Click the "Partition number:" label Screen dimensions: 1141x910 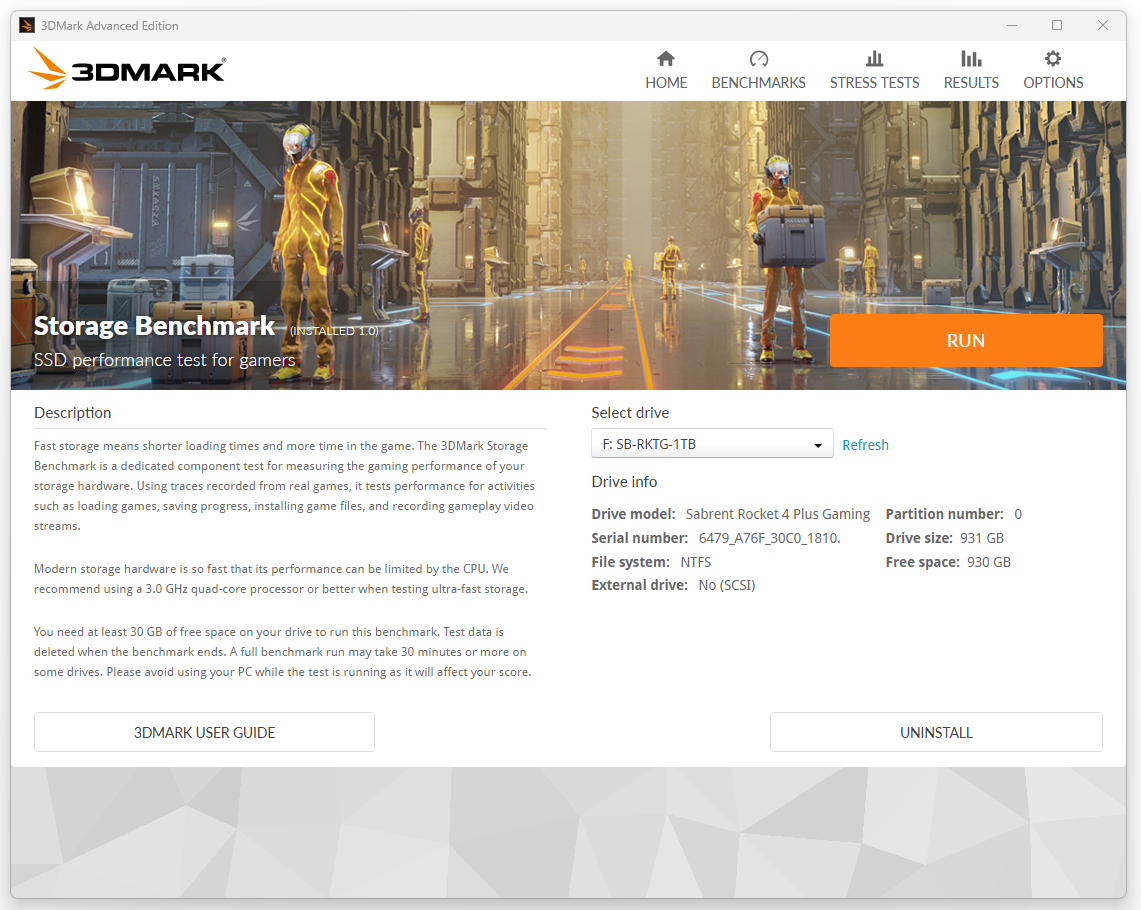click(945, 514)
